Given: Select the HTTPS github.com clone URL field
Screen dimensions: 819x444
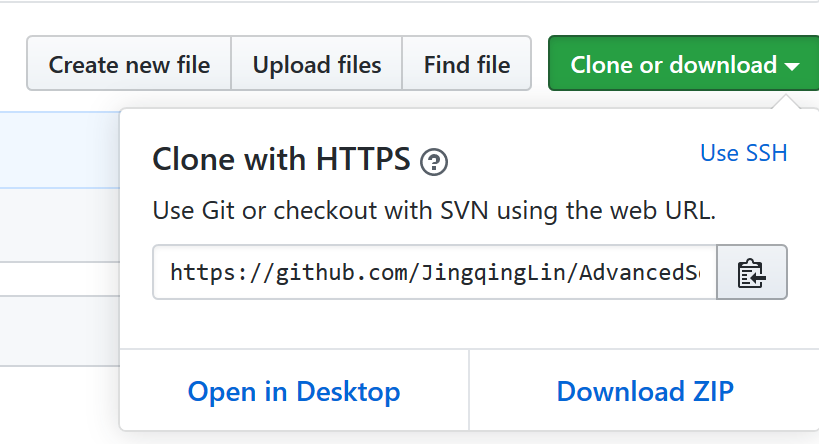Looking at the screenshot, I should pyautogui.click(x=435, y=272).
